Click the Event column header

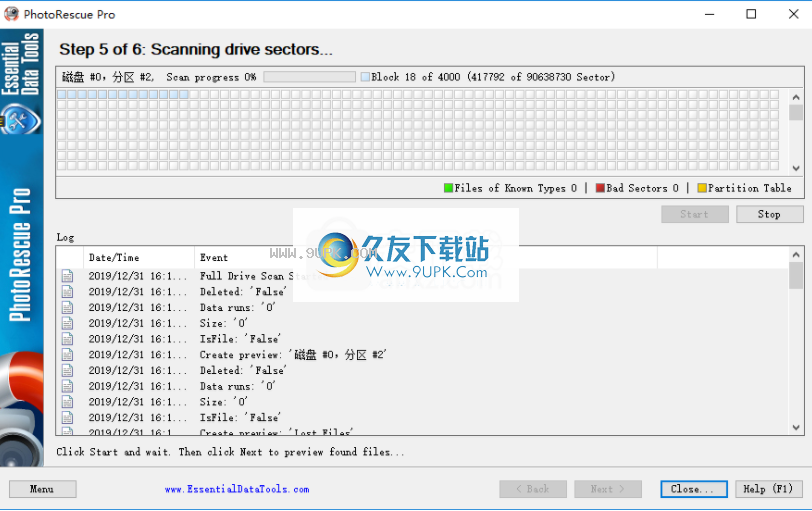pyautogui.click(x=426, y=257)
